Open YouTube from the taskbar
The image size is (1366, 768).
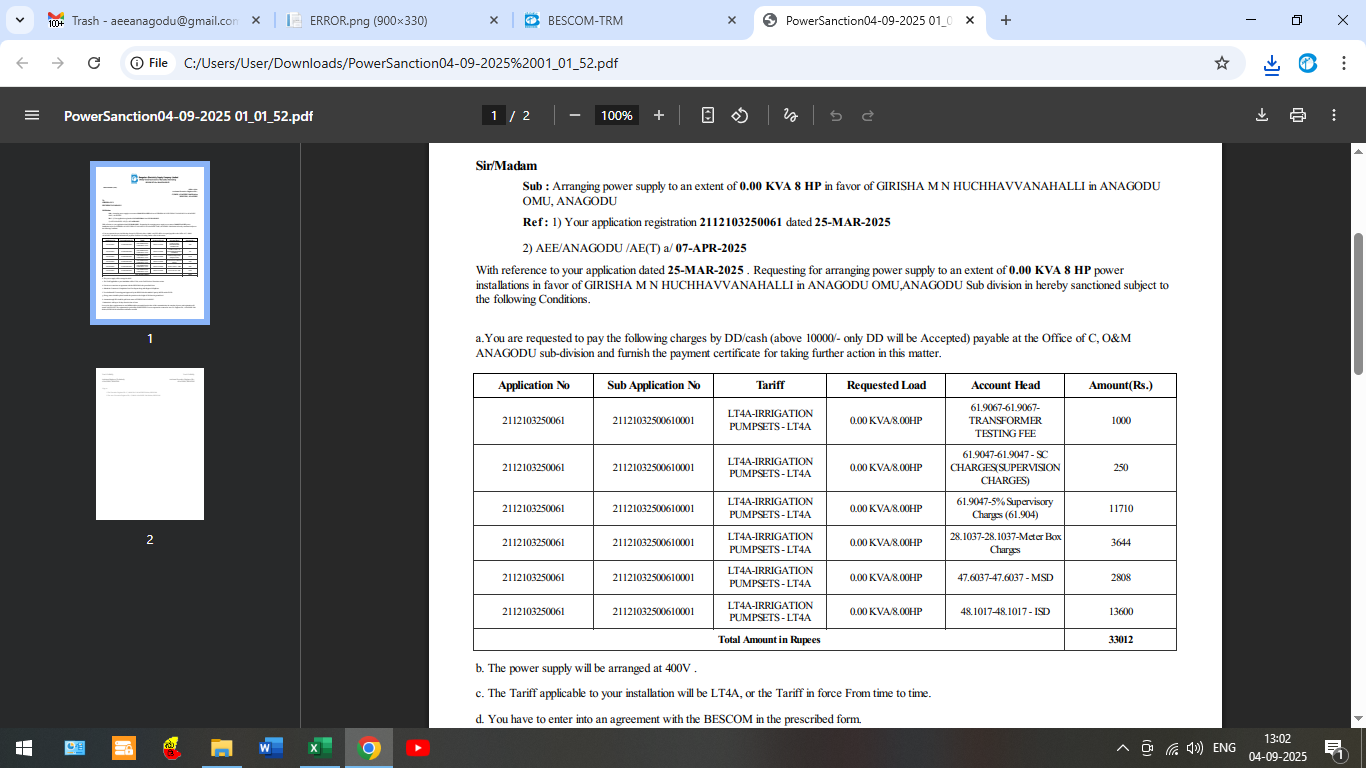point(418,748)
